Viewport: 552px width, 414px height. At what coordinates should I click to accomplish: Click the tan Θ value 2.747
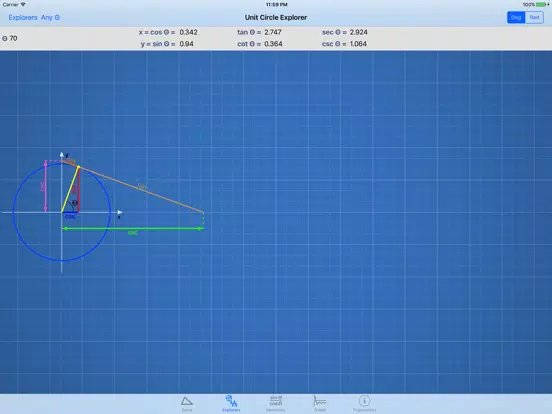click(273, 32)
